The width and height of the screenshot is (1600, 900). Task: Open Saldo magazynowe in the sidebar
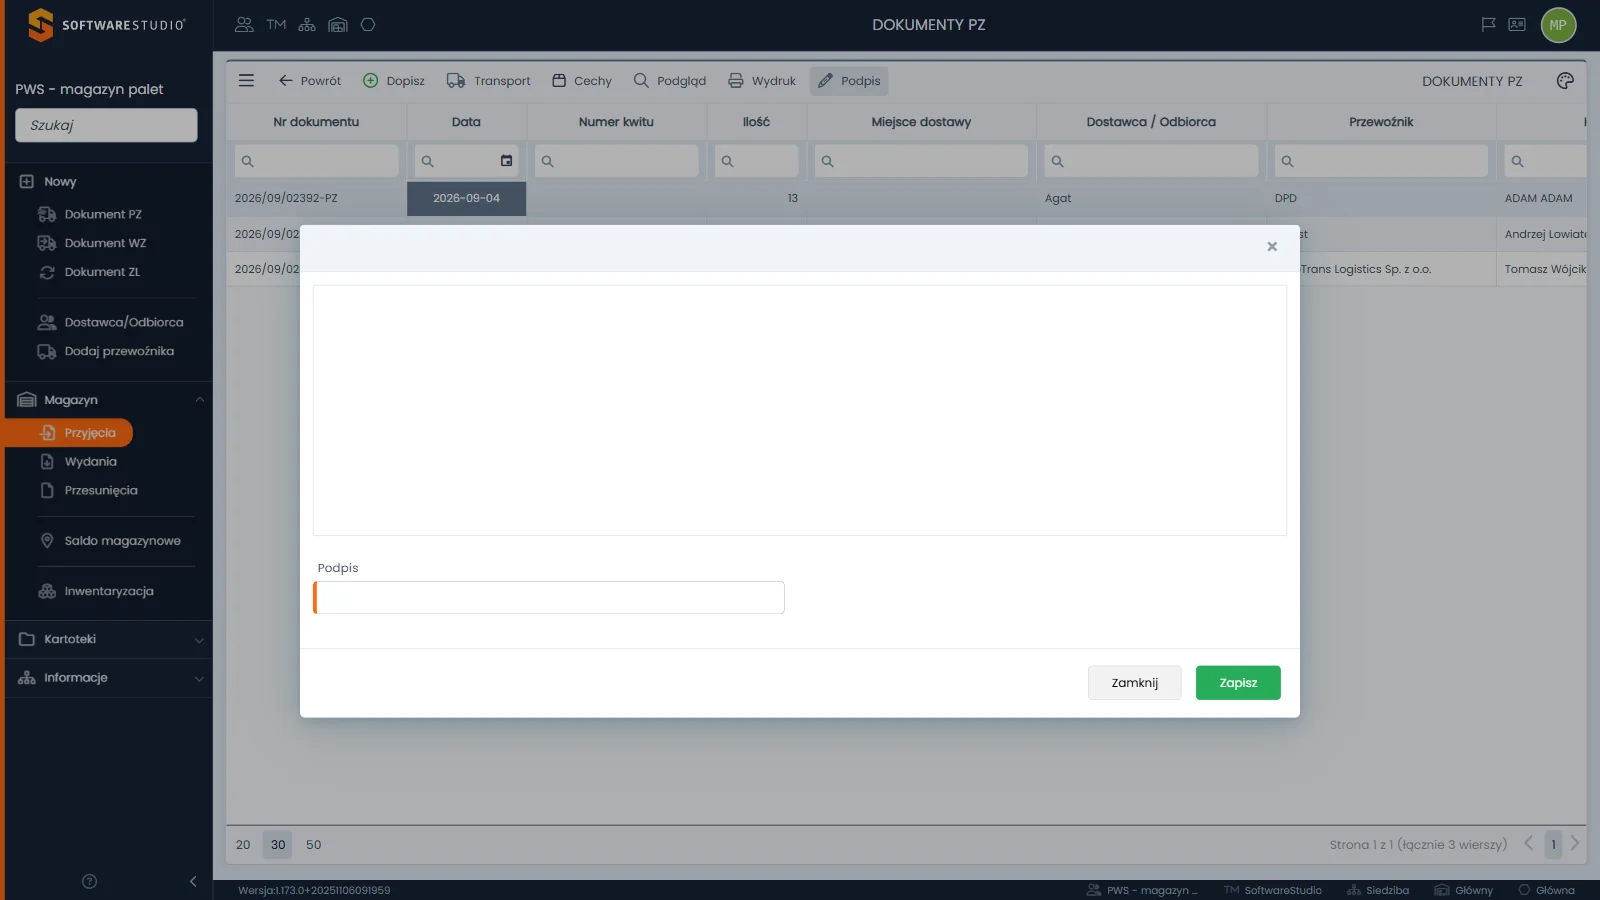(122, 541)
